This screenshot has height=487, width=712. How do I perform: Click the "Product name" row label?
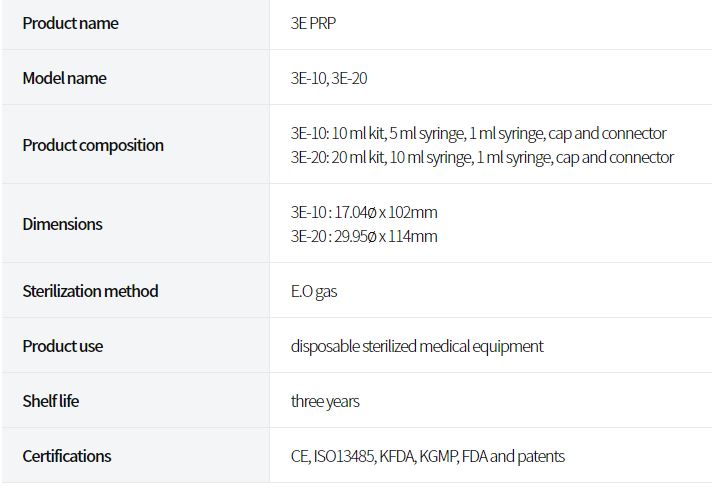point(70,23)
